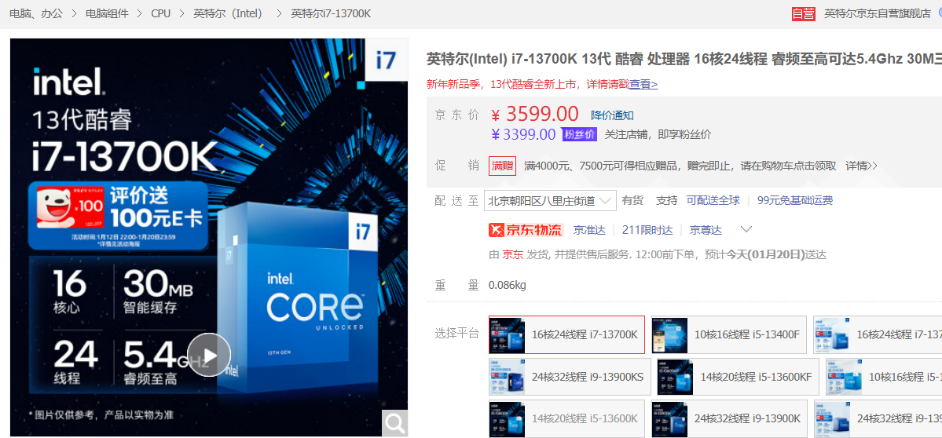Click the 有货 stock status text
Image resolution: width=942 pixels, height=438 pixels.
(633, 201)
